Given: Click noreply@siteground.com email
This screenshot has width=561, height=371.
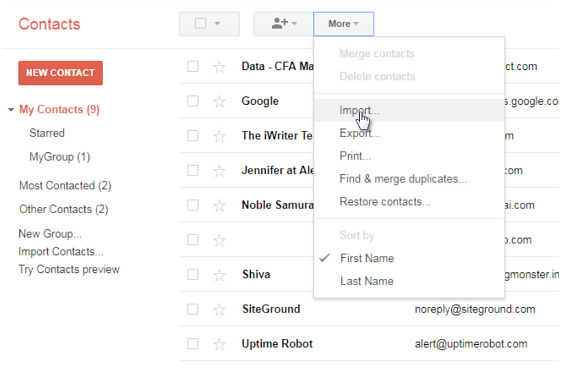Looking at the screenshot, I should pos(475,309).
